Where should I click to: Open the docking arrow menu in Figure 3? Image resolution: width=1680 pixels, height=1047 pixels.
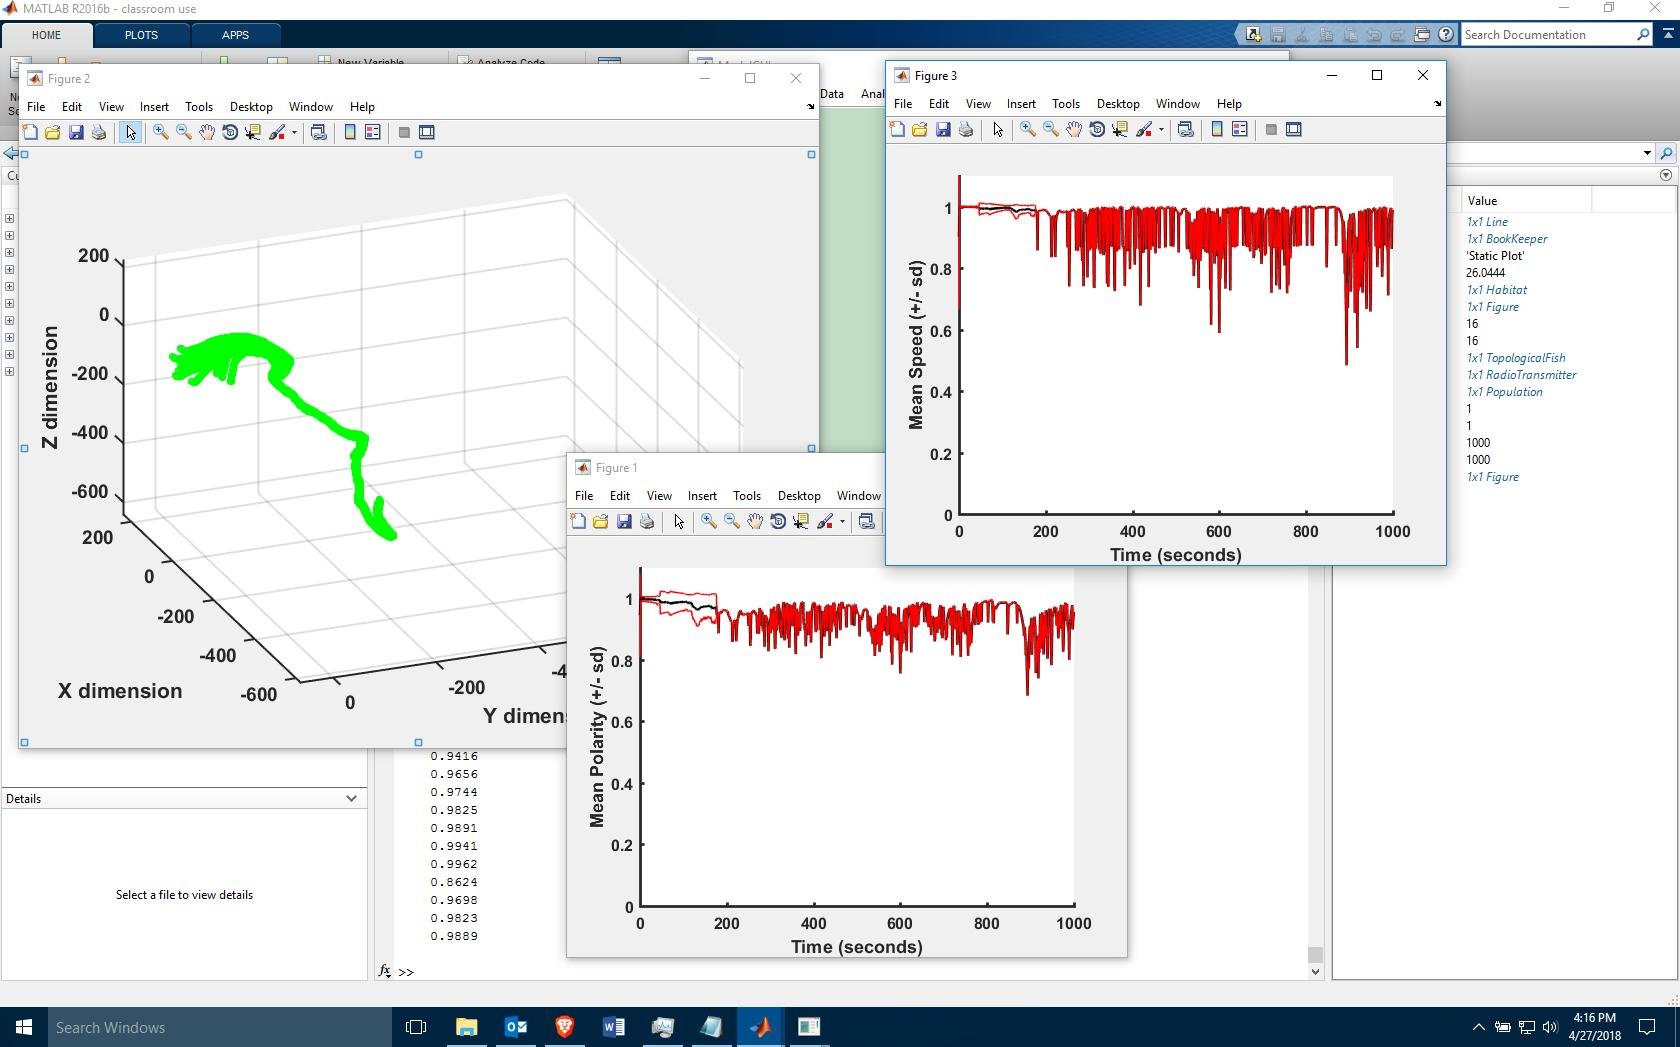click(x=1437, y=104)
